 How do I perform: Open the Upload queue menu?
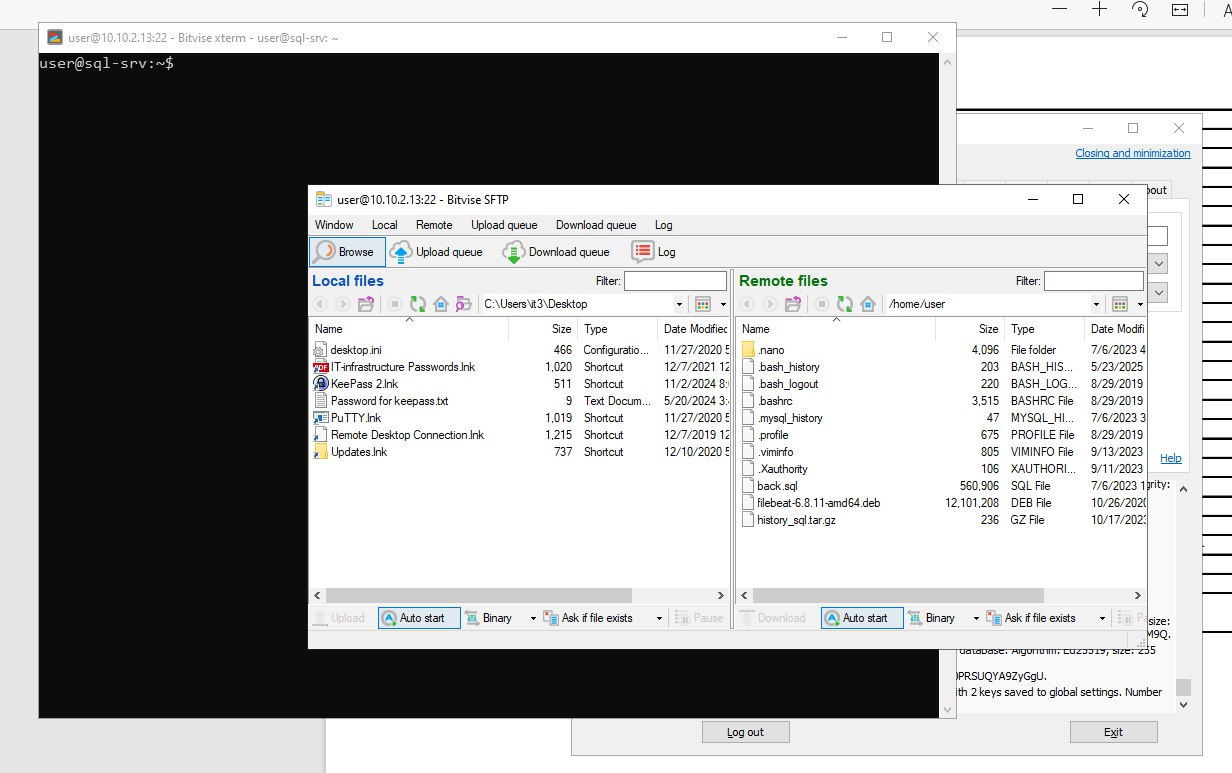(x=504, y=225)
